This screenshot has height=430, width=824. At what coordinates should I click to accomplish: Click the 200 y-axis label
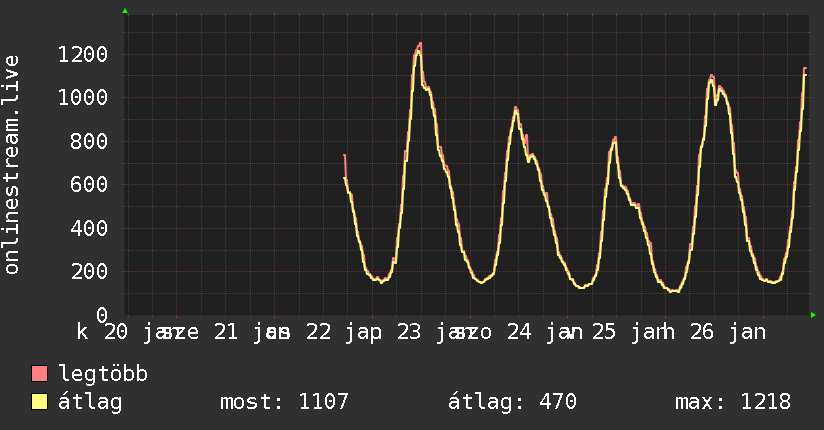click(89, 272)
